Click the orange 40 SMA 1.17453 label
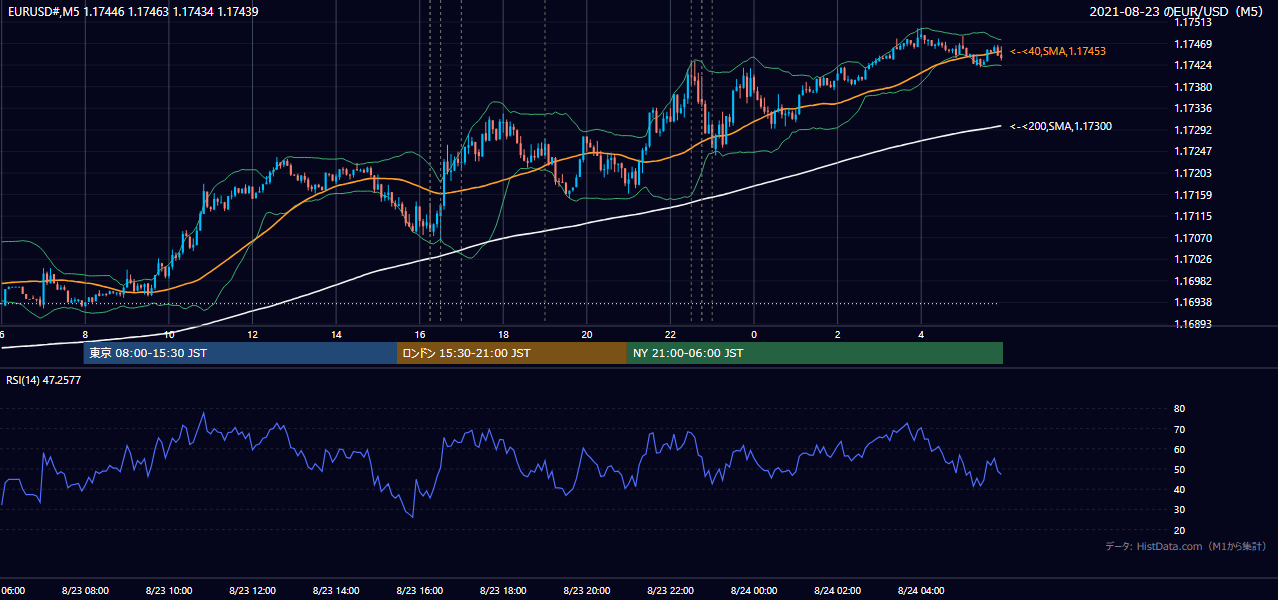 [1058, 50]
